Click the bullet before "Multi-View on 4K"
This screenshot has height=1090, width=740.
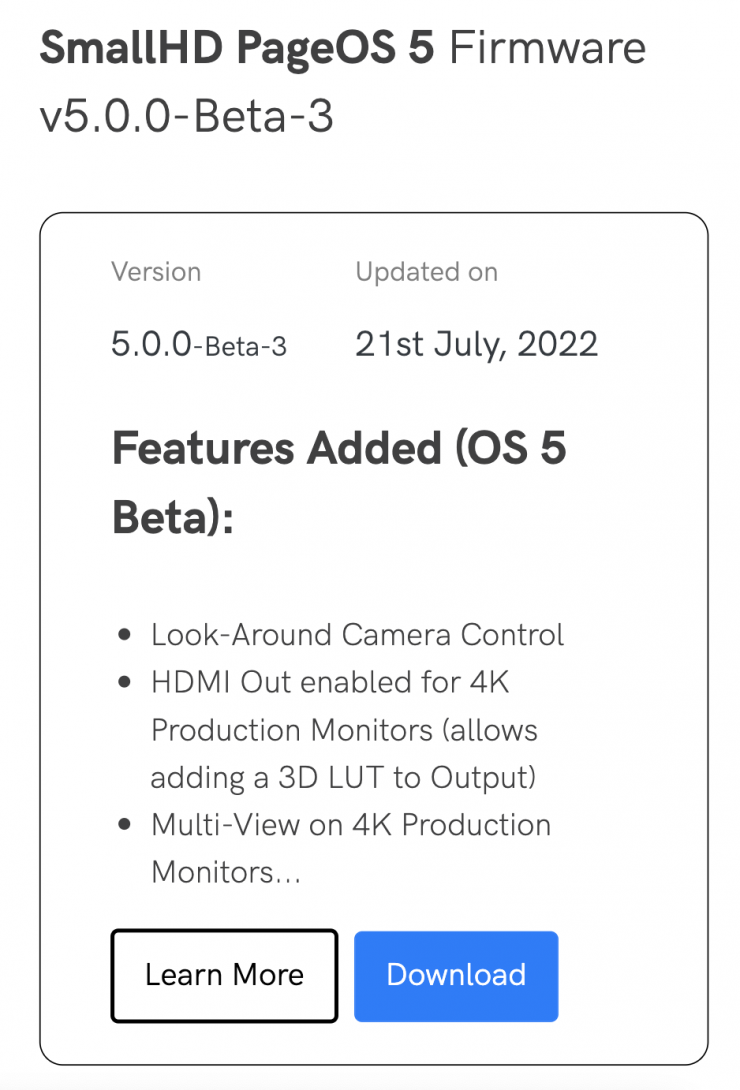click(x=125, y=825)
